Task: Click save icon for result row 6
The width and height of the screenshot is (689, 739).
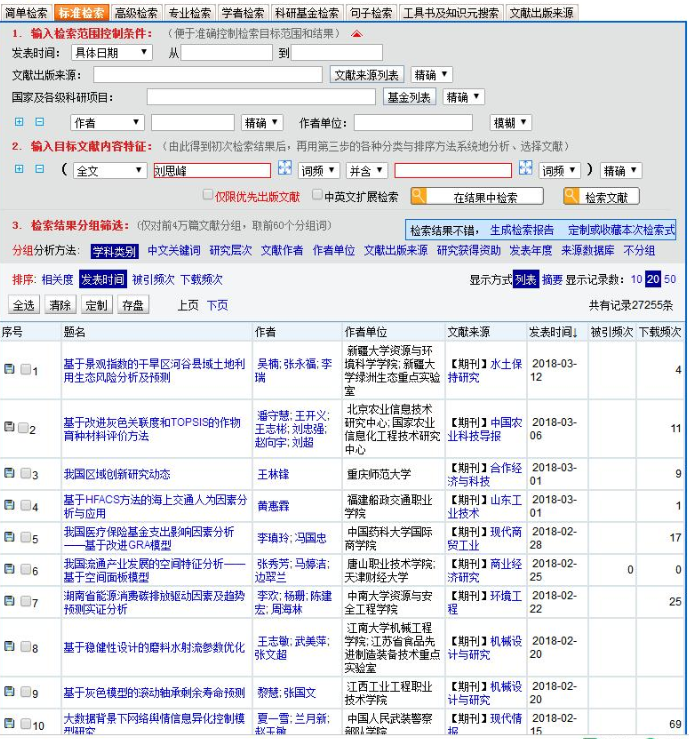Action: [9, 569]
